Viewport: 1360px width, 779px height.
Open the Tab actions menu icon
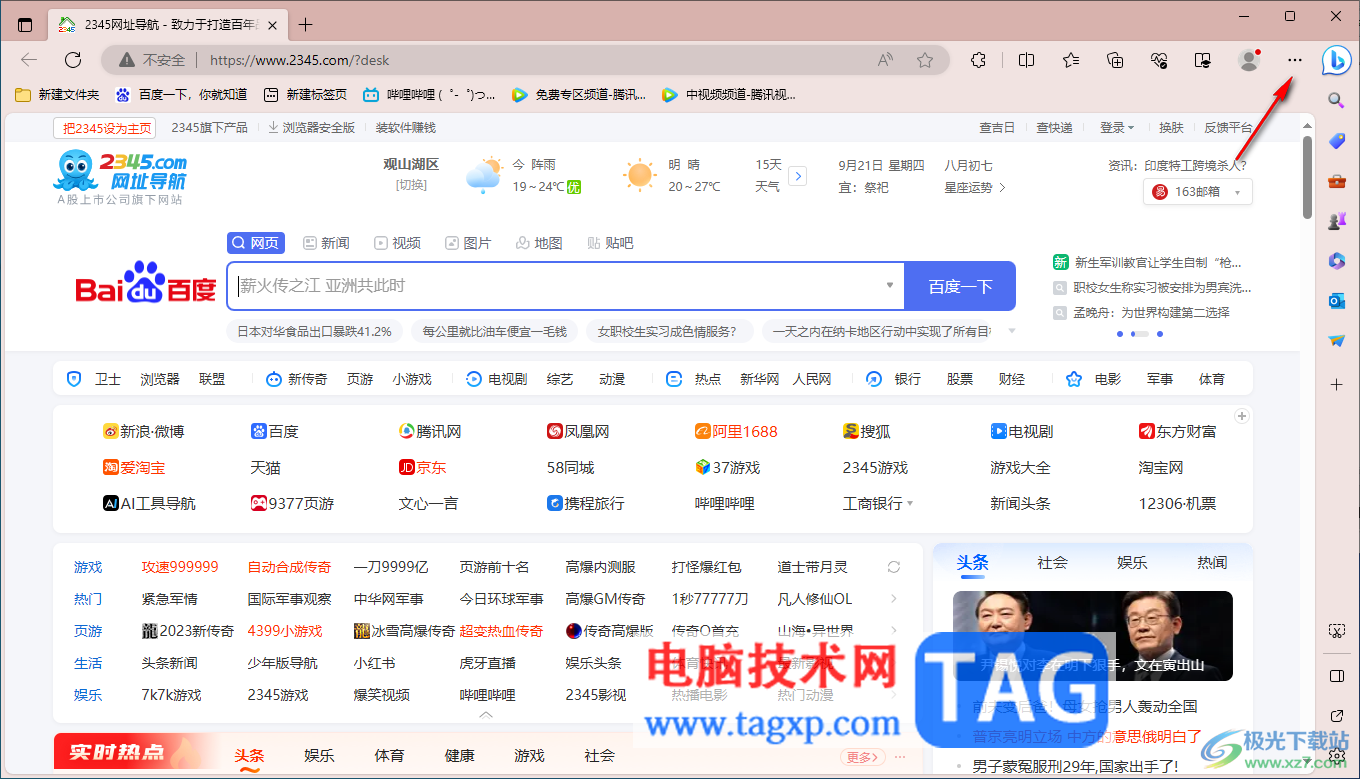[25, 25]
